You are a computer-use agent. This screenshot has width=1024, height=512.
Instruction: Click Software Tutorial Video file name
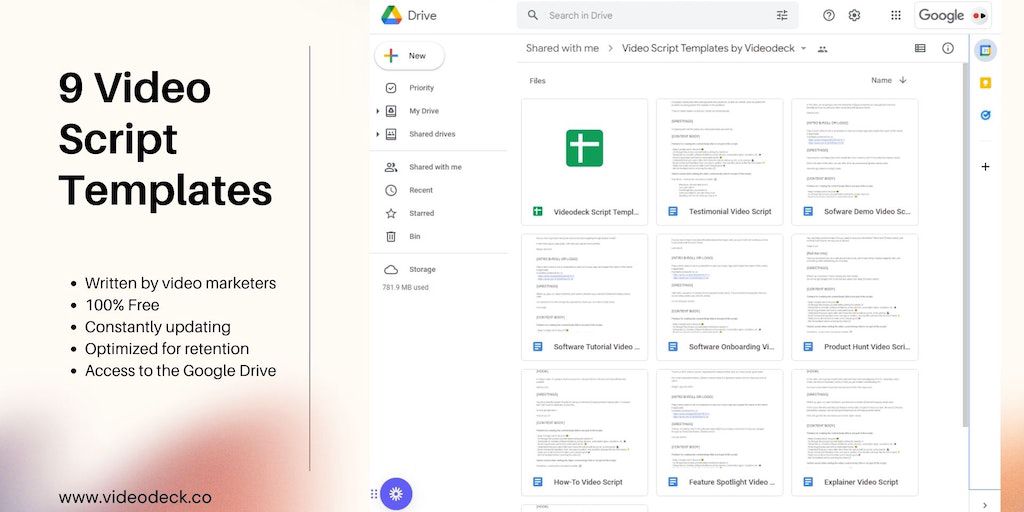596,347
